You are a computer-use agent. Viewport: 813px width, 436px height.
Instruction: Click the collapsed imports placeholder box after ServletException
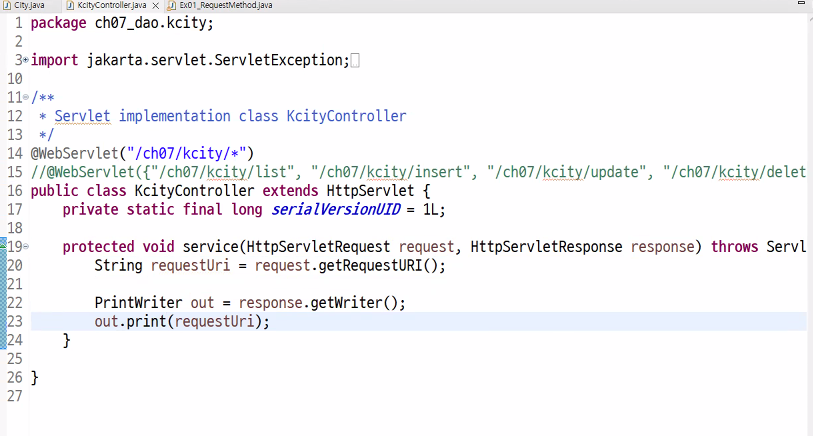coord(355,61)
